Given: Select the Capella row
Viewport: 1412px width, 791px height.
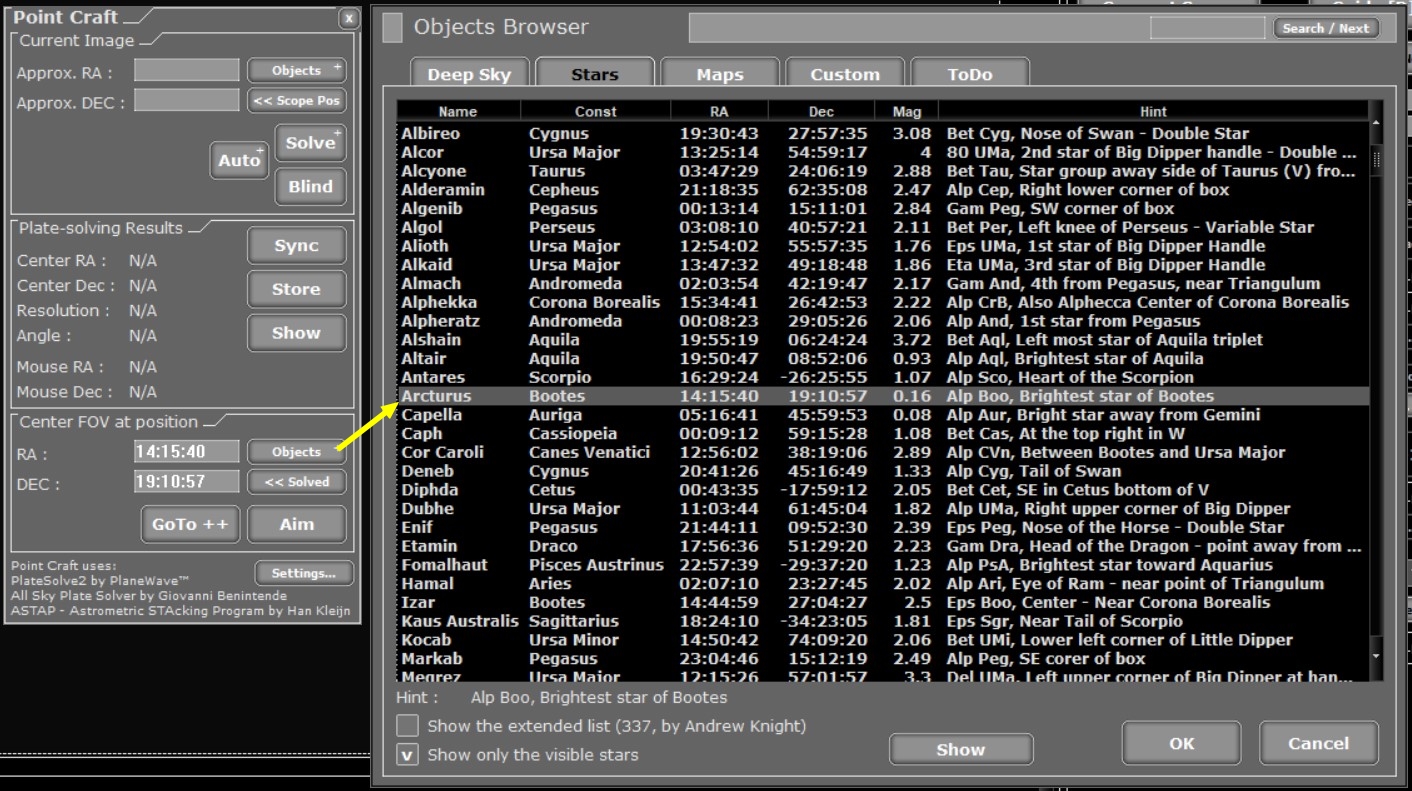Looking at the screenshot, I should (882, 415).
